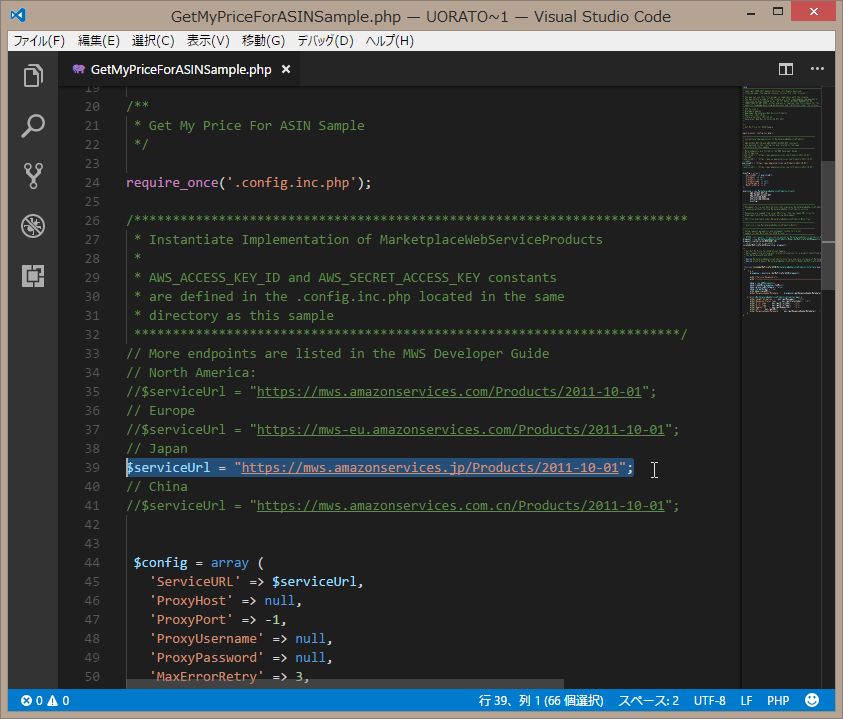Open the Source Control (Git) view
Screen dimensions: 843x719
33,176
